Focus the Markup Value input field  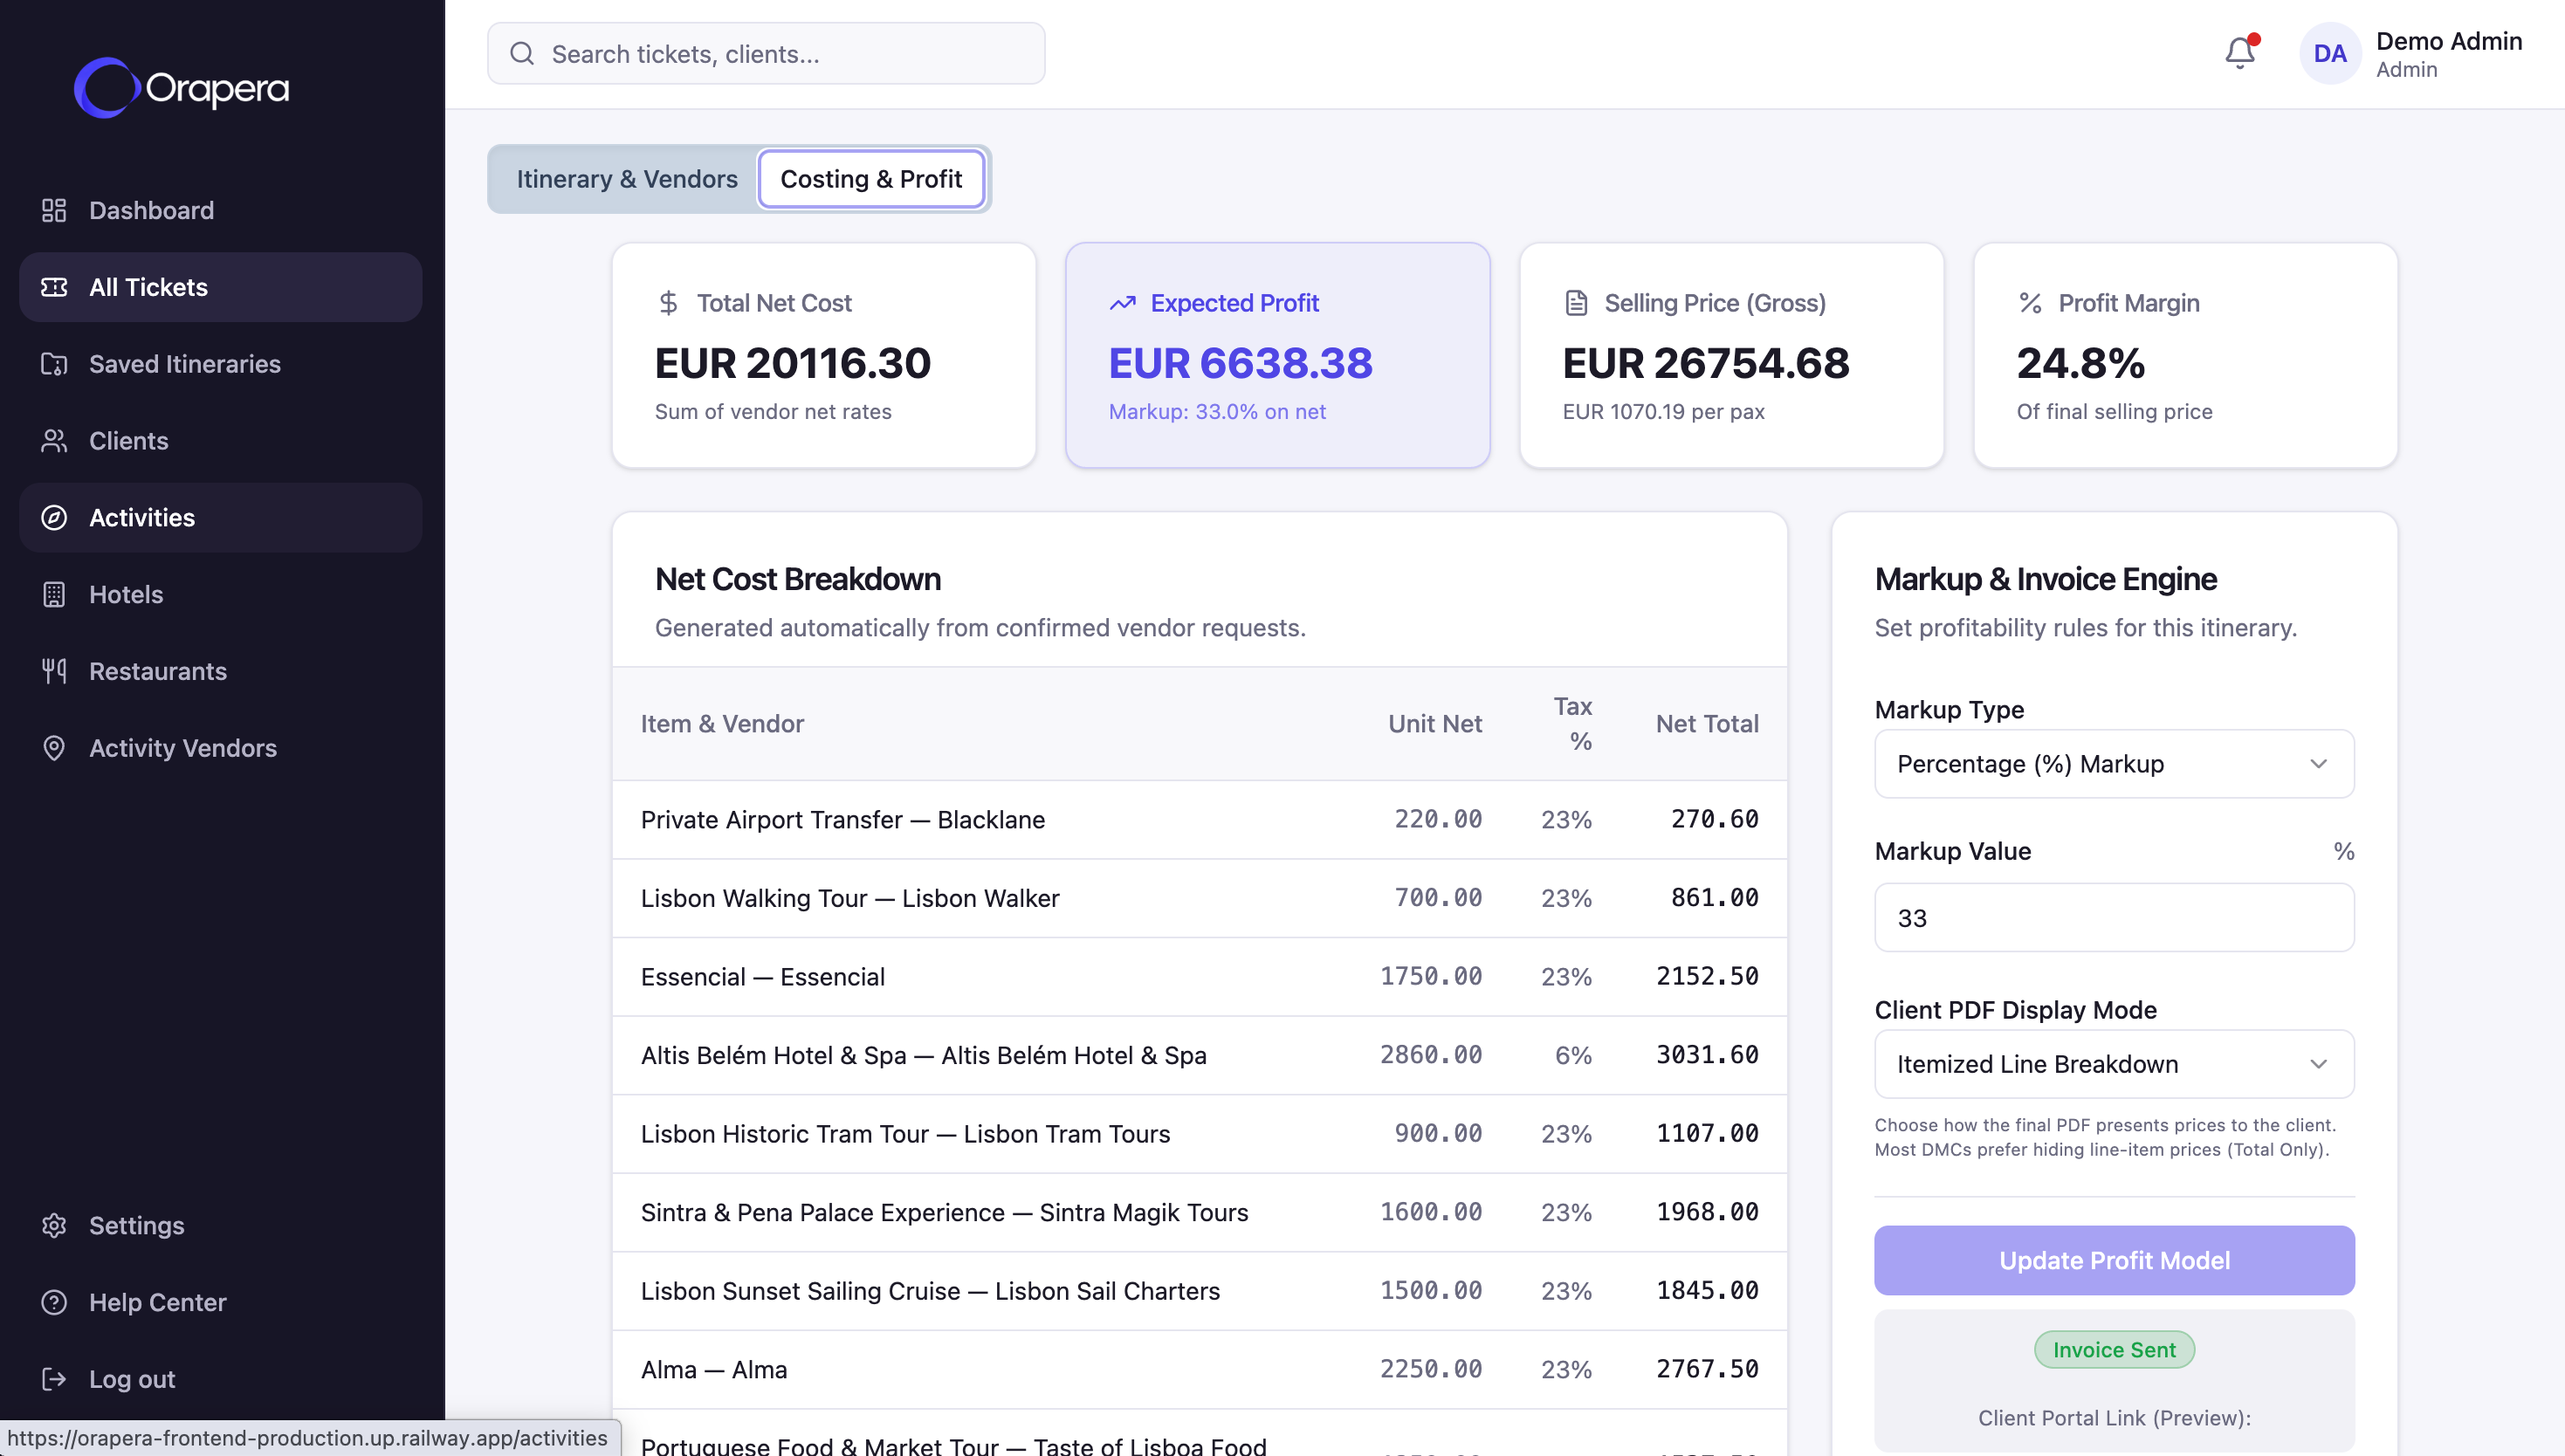click(2113, 917)
